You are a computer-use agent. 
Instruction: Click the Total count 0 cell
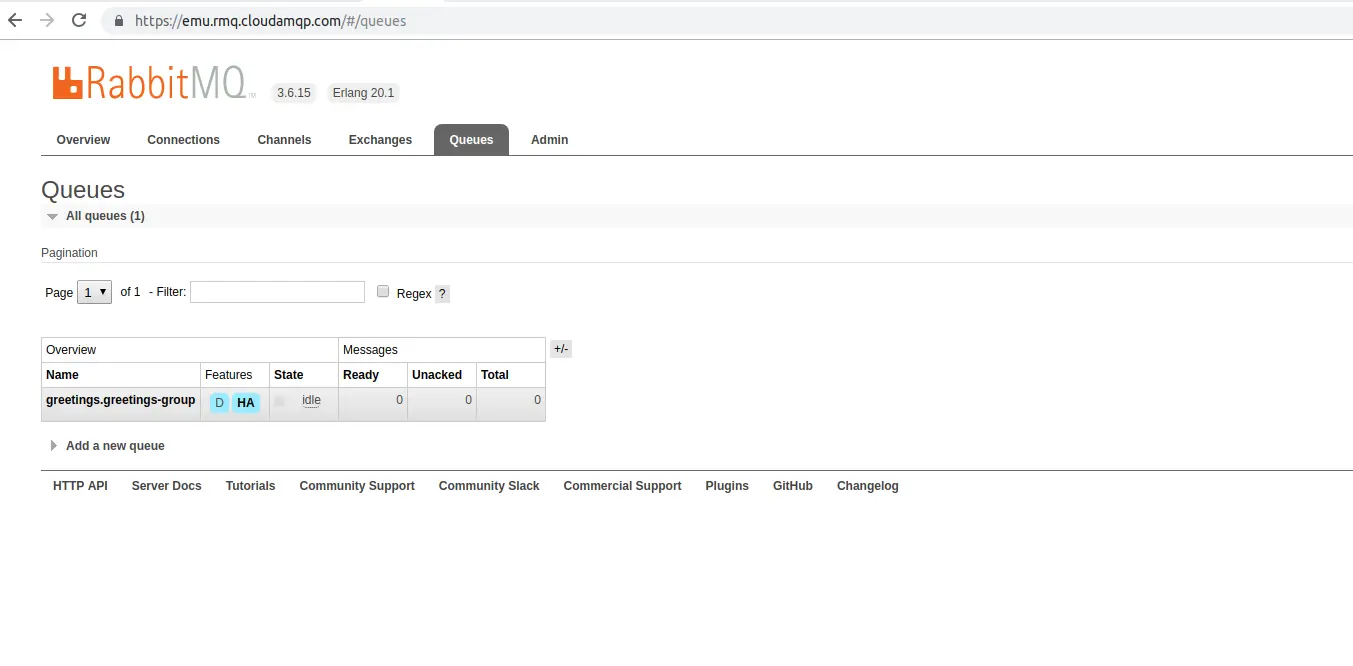(x=511, y=404)
